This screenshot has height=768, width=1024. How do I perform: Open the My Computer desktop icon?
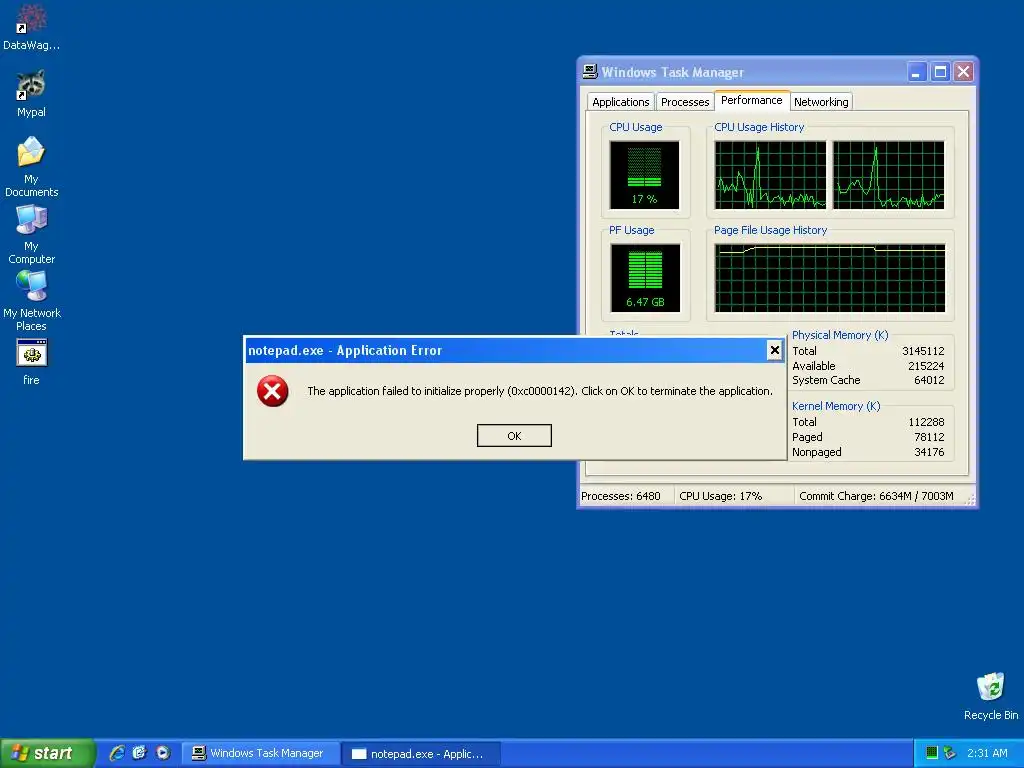click(31, 234)
